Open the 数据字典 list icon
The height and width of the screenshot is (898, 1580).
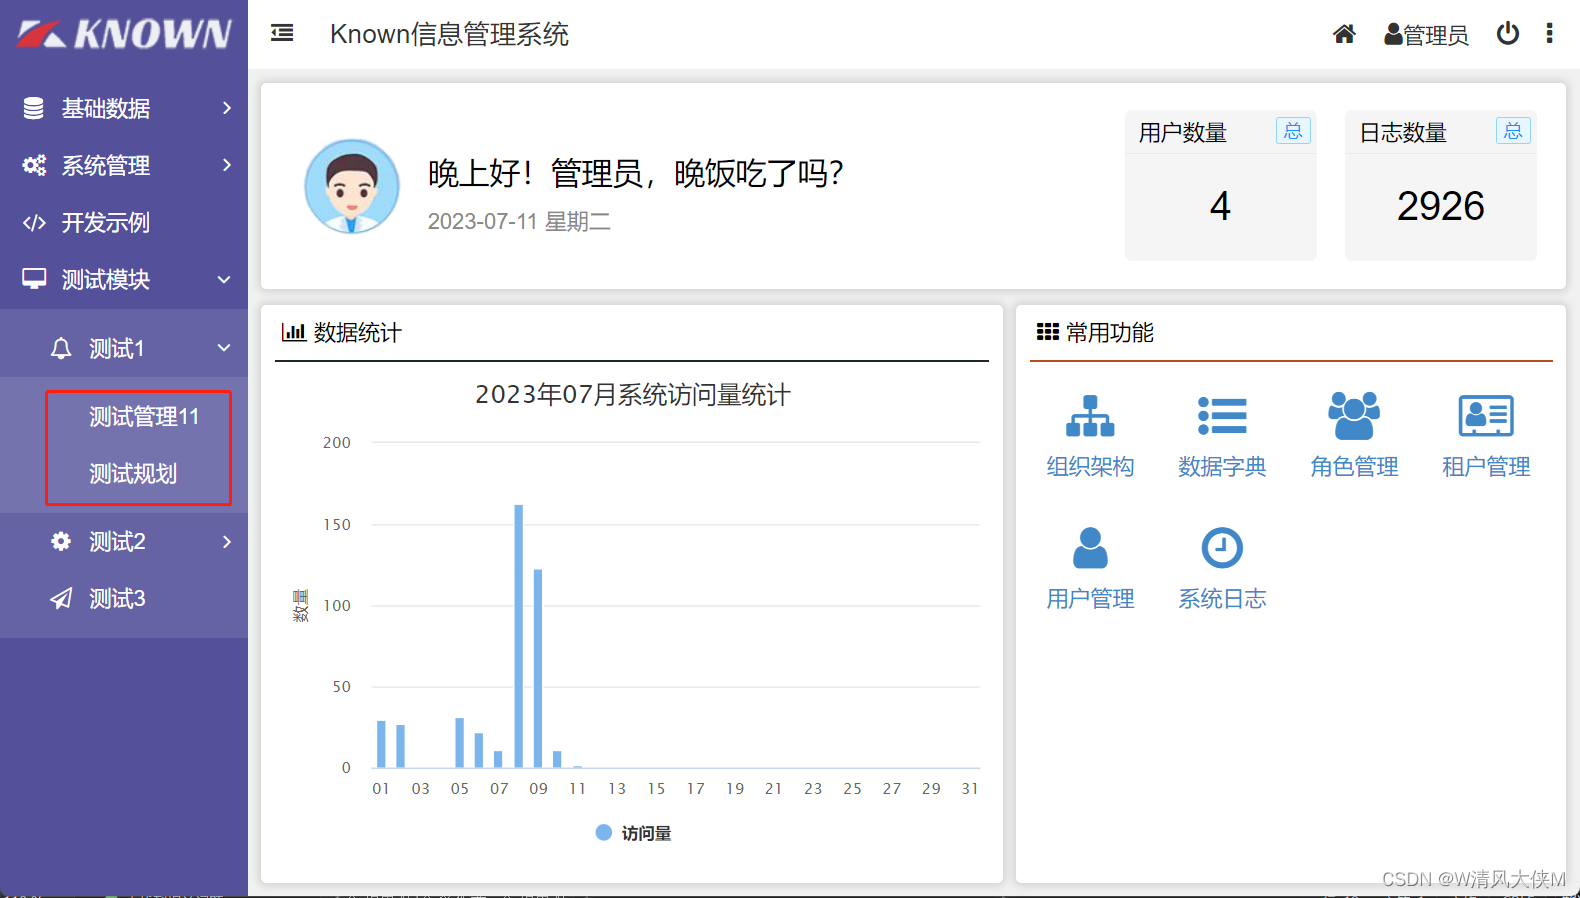(x=1222, y=416)
